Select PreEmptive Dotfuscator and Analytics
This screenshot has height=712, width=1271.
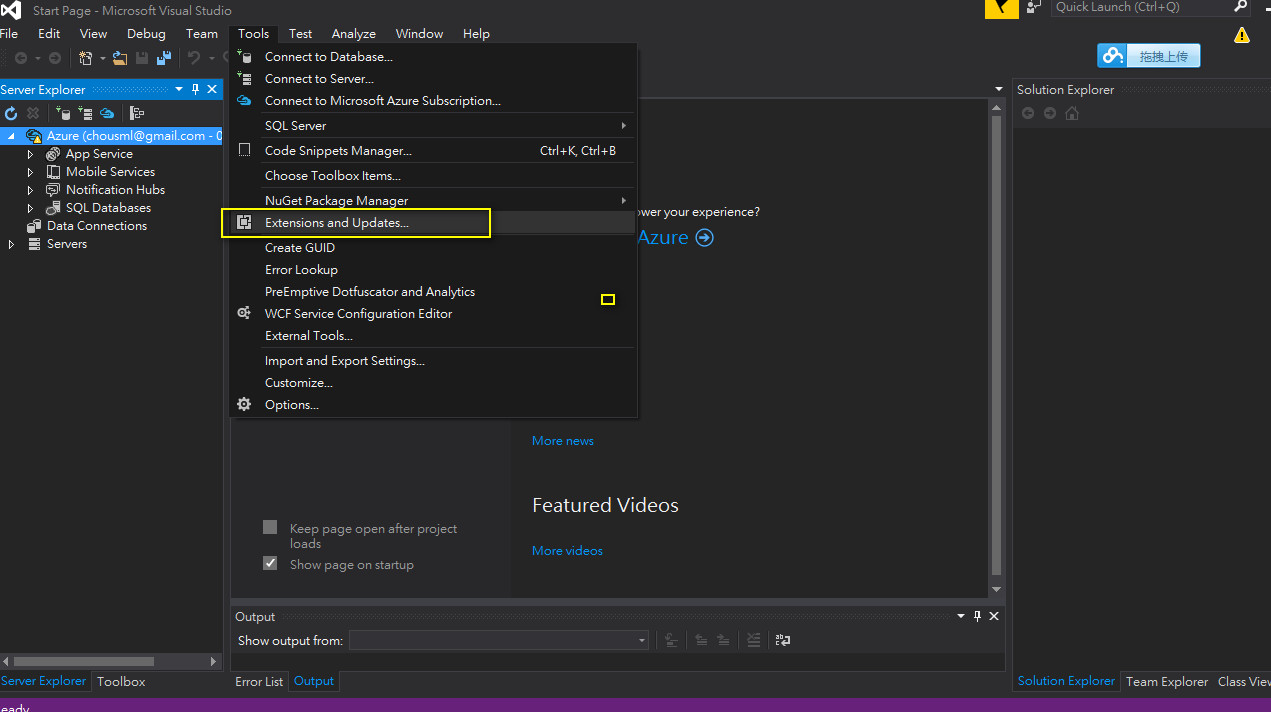point(433,291)
